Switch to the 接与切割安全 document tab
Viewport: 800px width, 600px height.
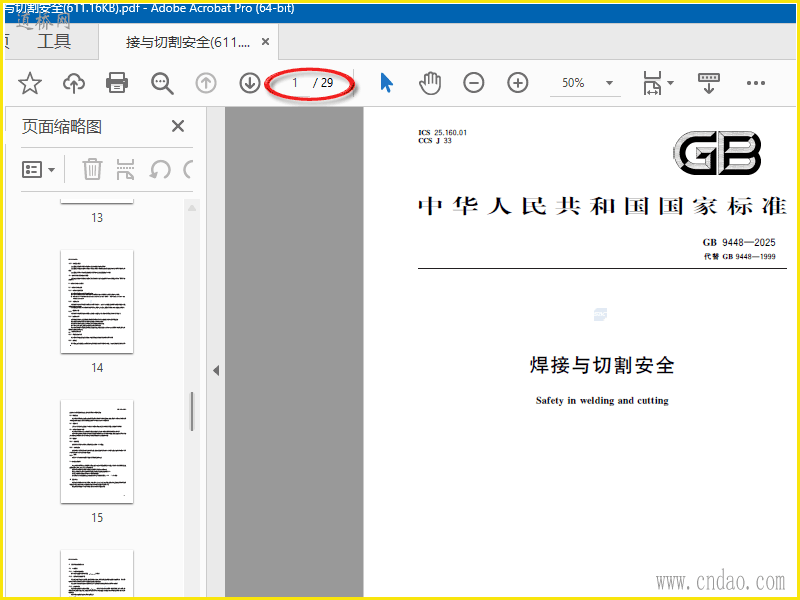pos(188,42)
